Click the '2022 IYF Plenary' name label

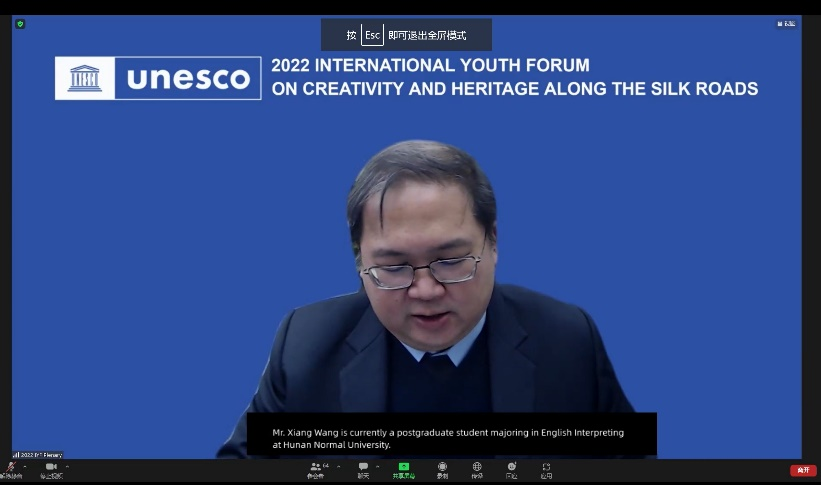(40, 455)
